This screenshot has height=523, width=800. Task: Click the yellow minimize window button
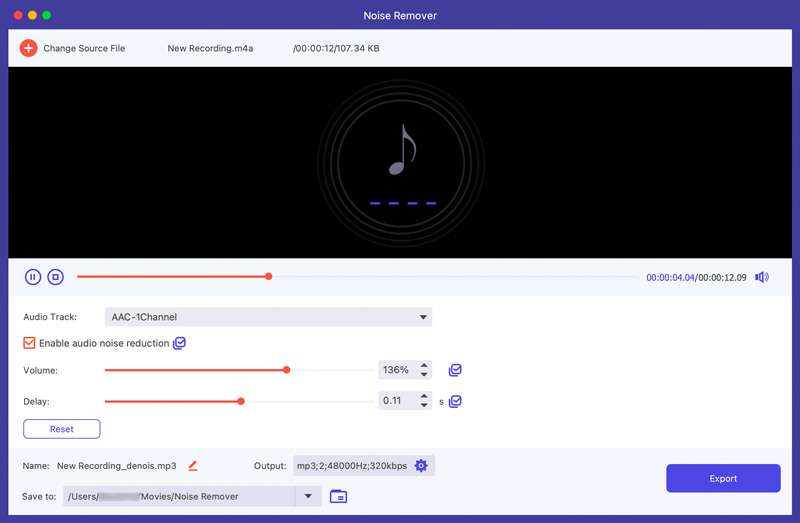point(32,15)
